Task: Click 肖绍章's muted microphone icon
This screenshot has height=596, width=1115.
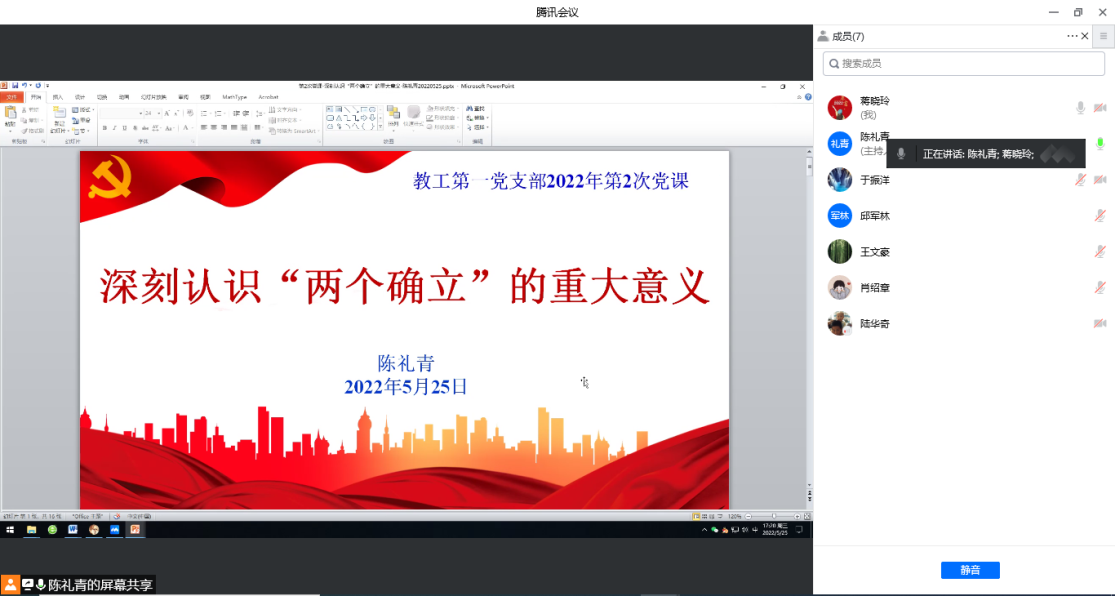Action: (x=1100, y=288)
